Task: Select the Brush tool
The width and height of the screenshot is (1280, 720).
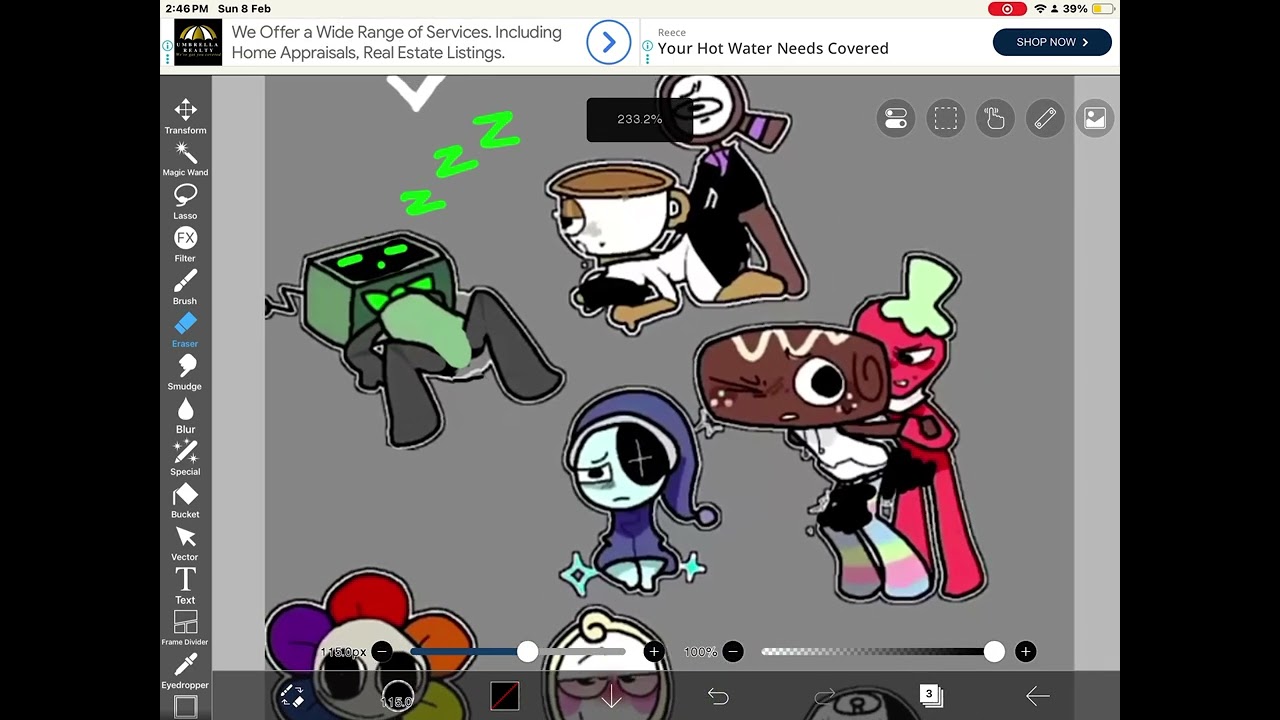Action: (185, 287)
